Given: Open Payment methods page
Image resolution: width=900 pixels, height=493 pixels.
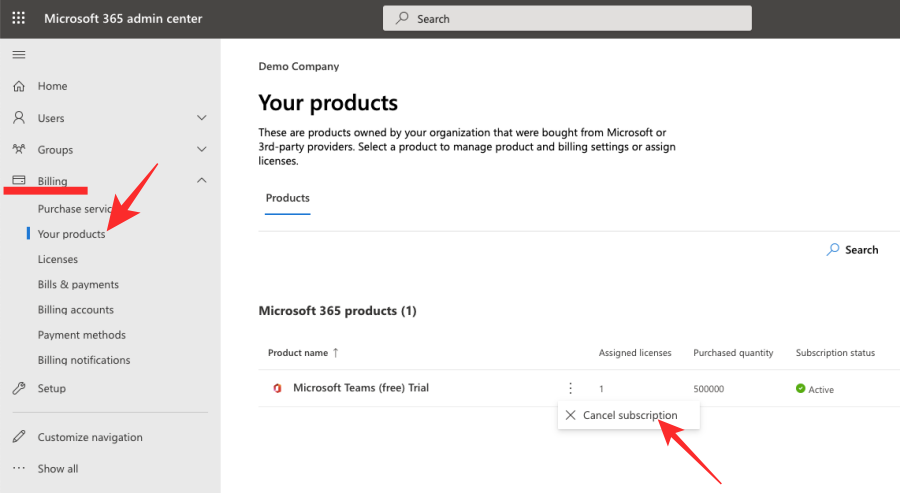Looking at the screenshot, I should point(81,335).
